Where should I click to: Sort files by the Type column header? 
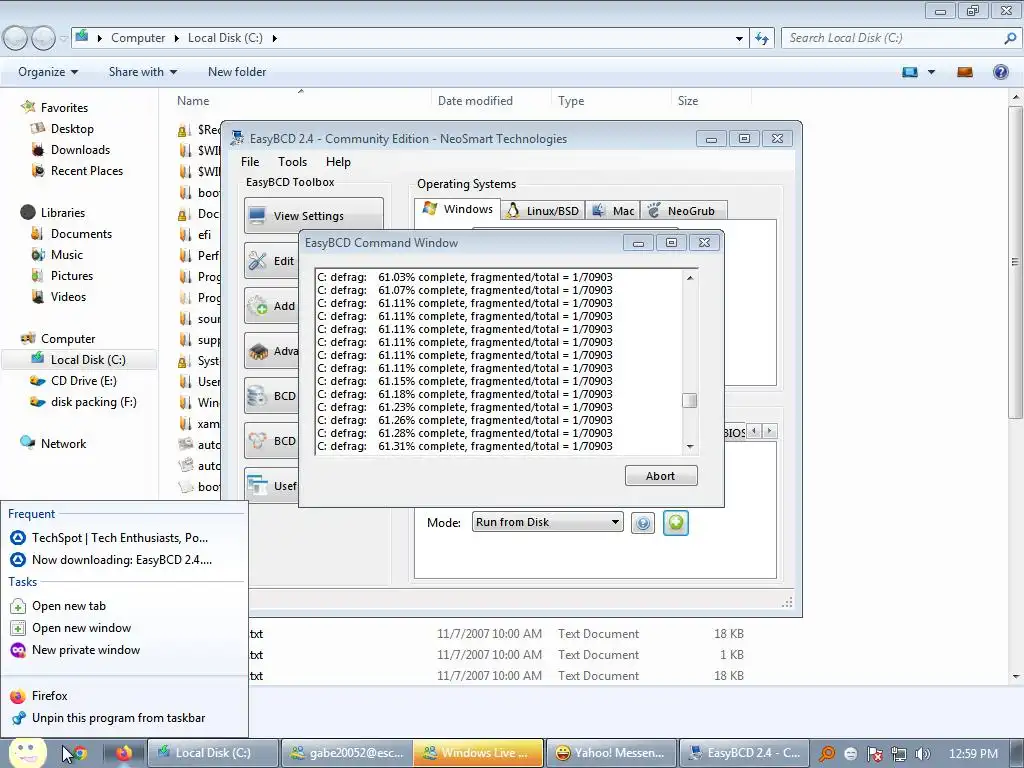(x=571, y=101)
